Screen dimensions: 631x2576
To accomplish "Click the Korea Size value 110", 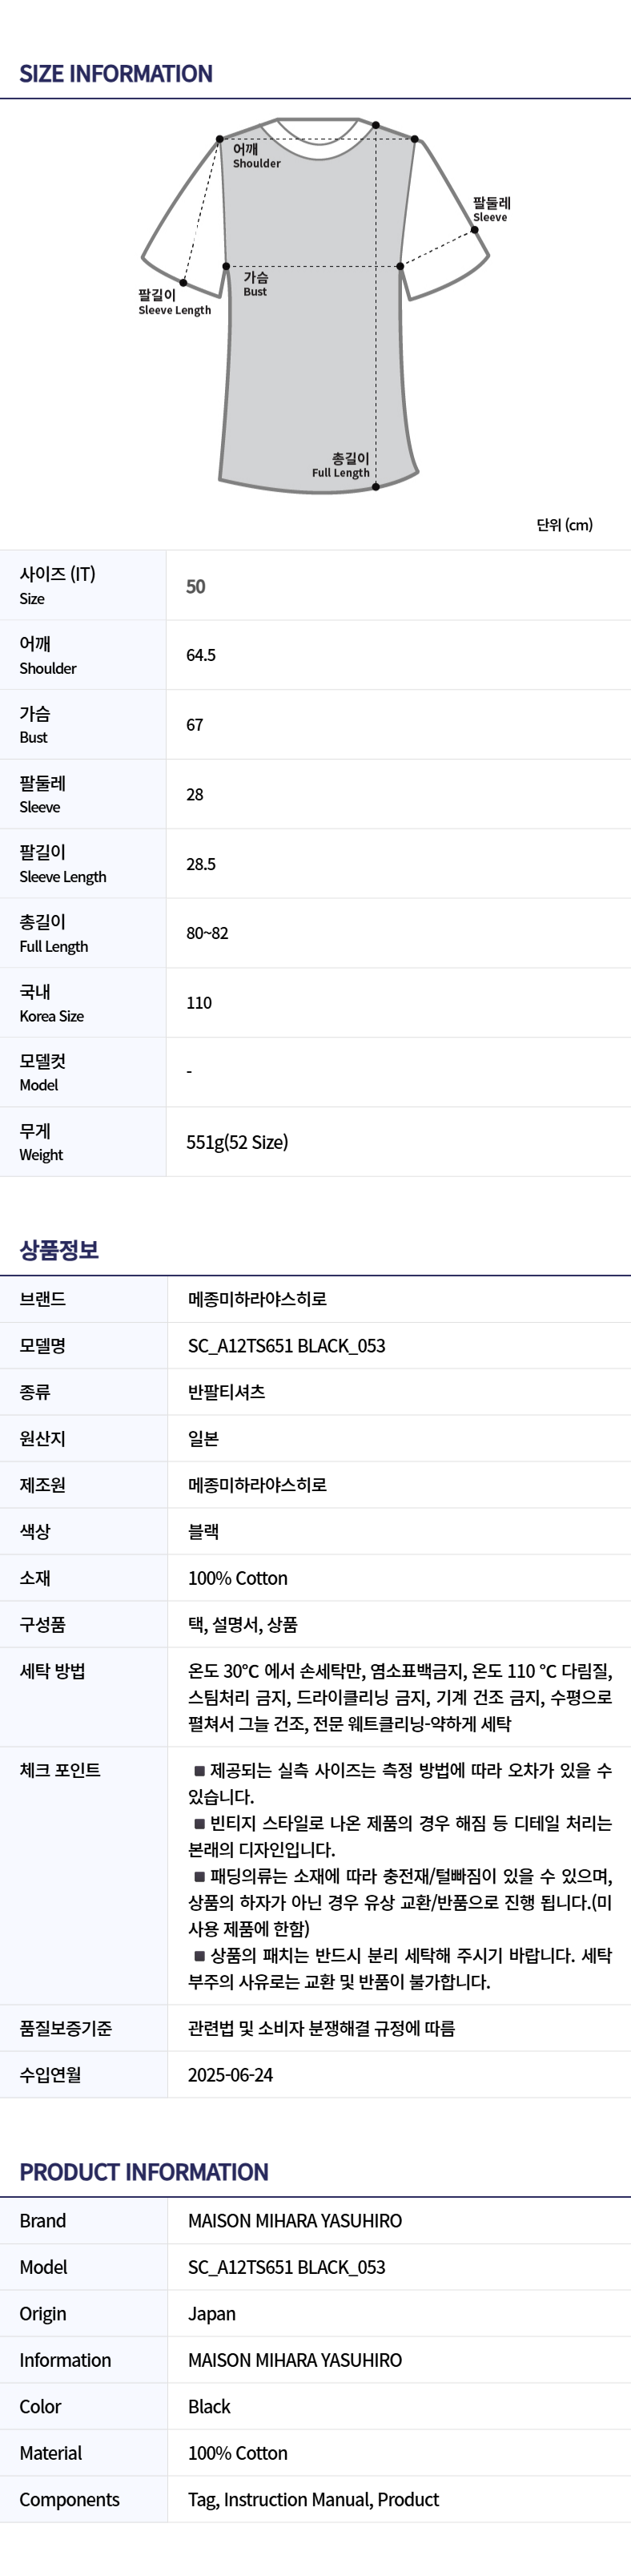I will (x=199, y=1003).
